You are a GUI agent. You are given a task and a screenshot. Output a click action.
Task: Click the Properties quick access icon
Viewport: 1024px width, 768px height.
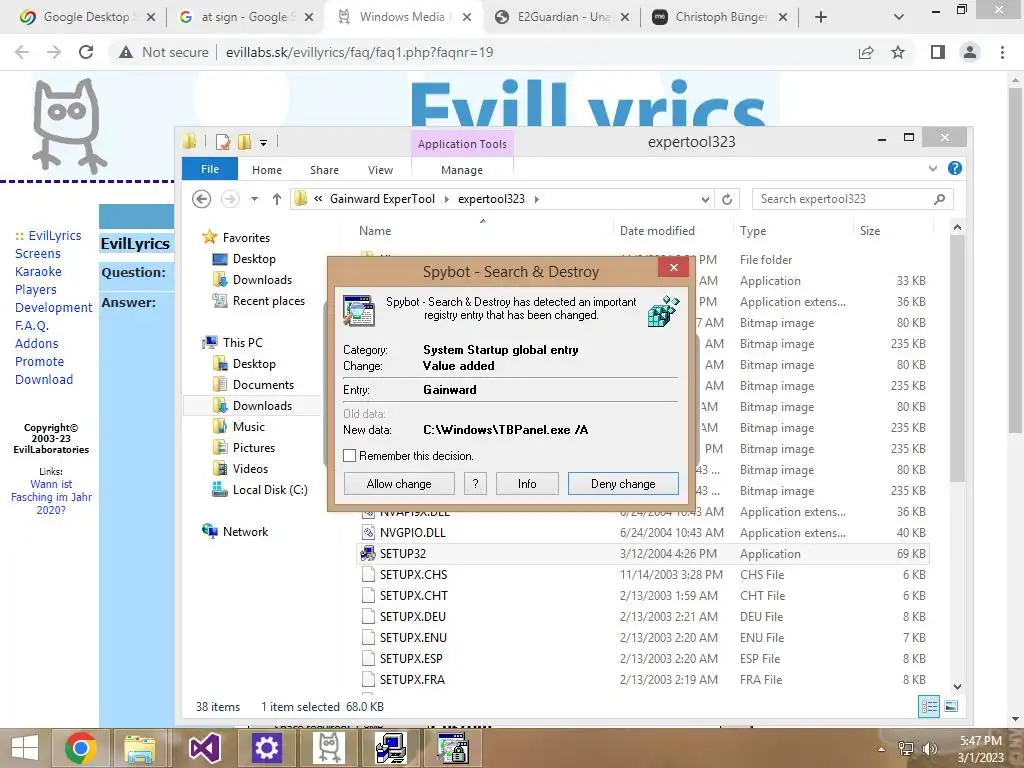[223, 142]
